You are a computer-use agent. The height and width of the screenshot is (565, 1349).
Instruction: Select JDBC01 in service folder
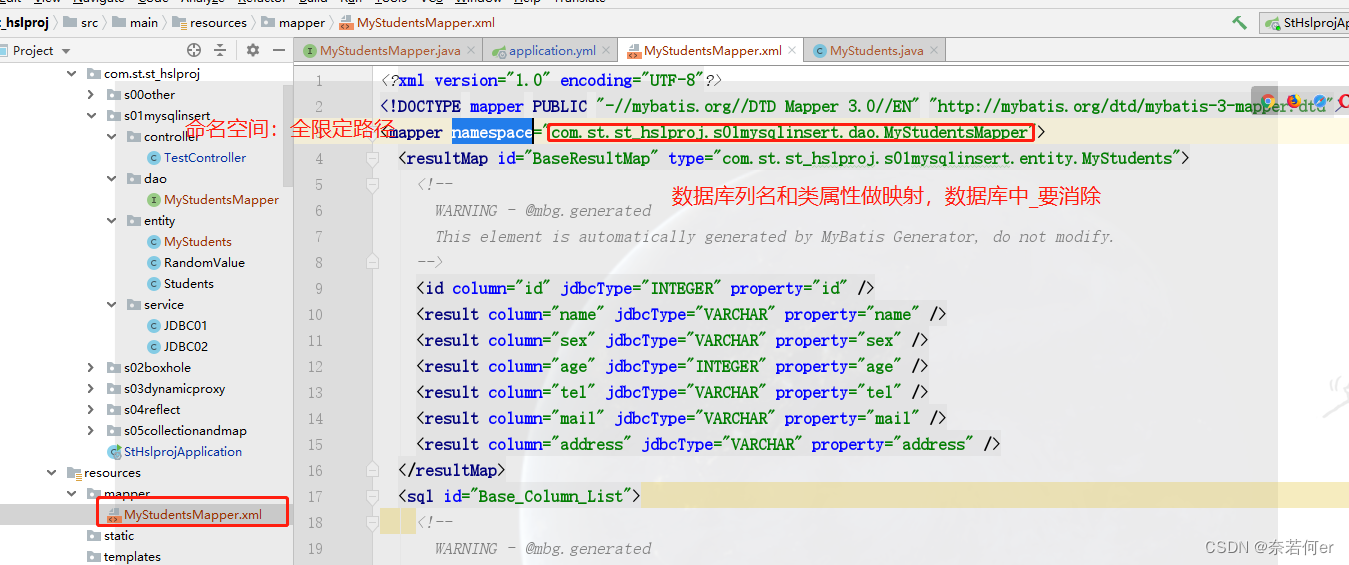[186, 326]
